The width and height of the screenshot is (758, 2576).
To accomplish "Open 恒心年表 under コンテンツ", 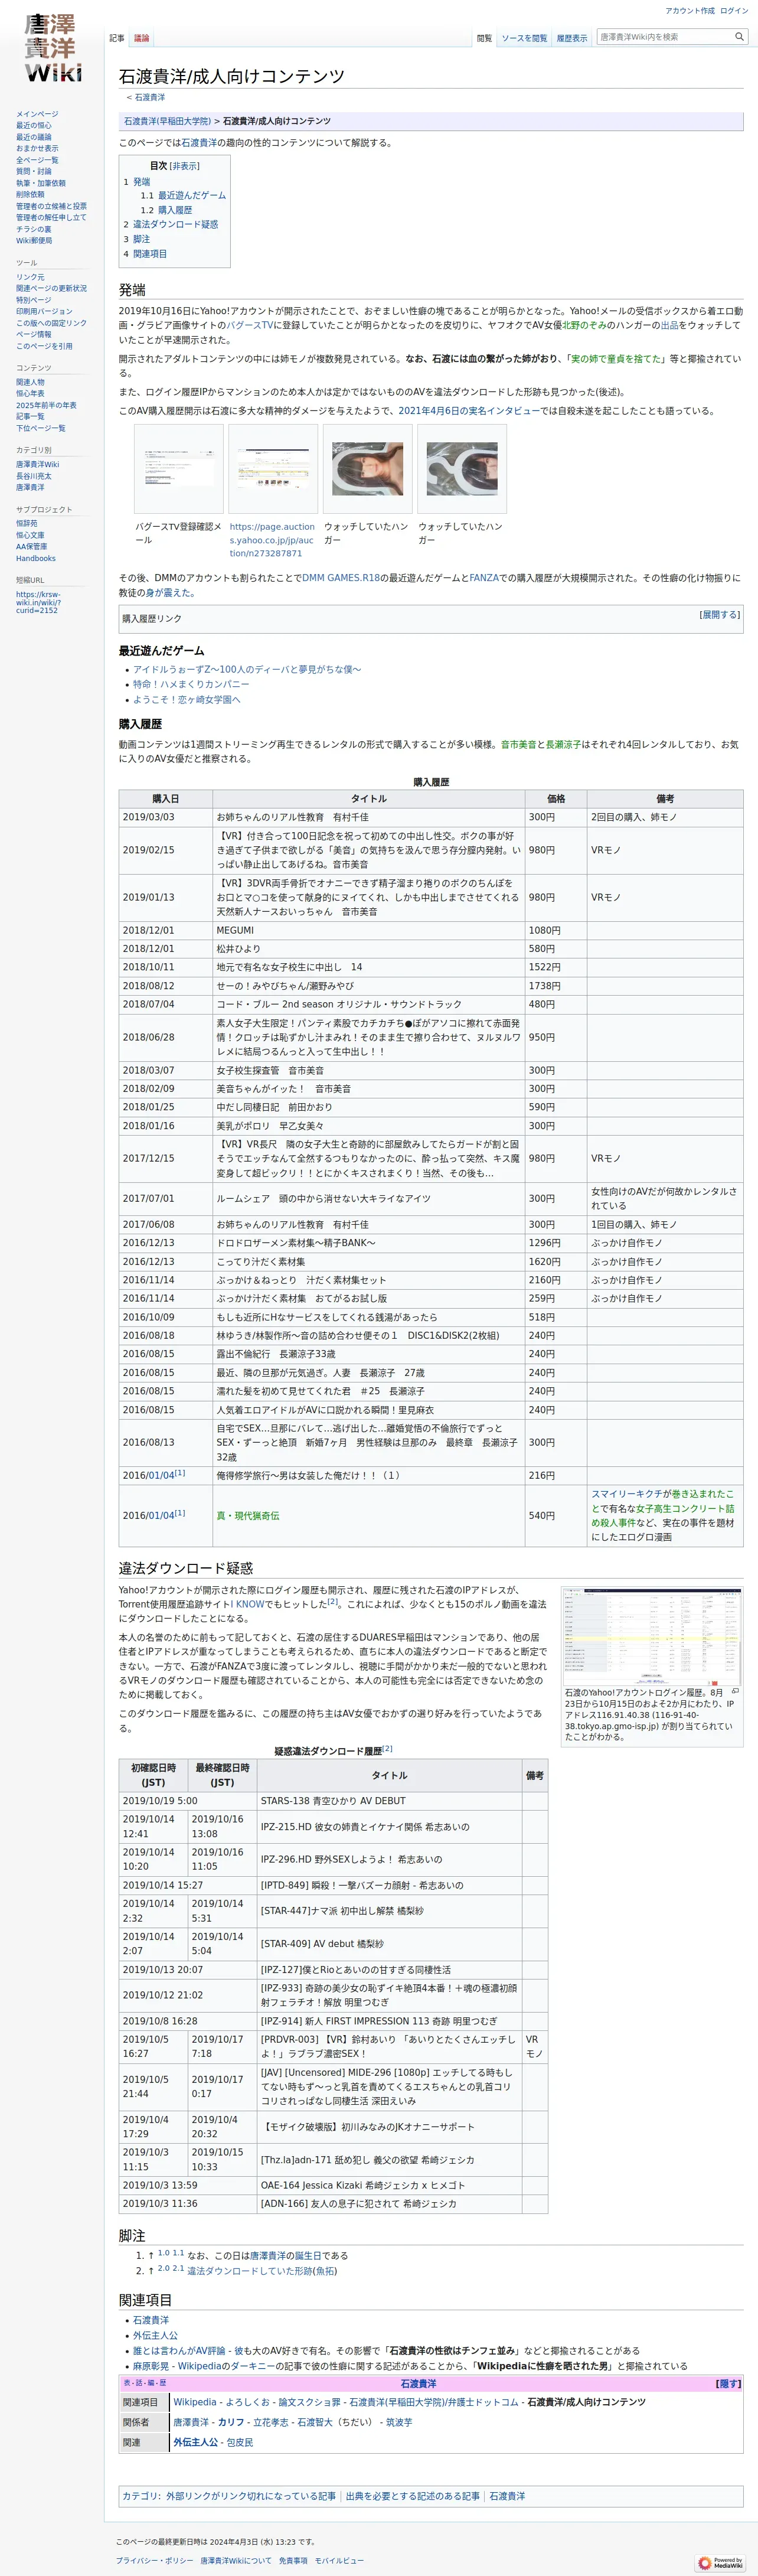I will [x=30, y=394].
